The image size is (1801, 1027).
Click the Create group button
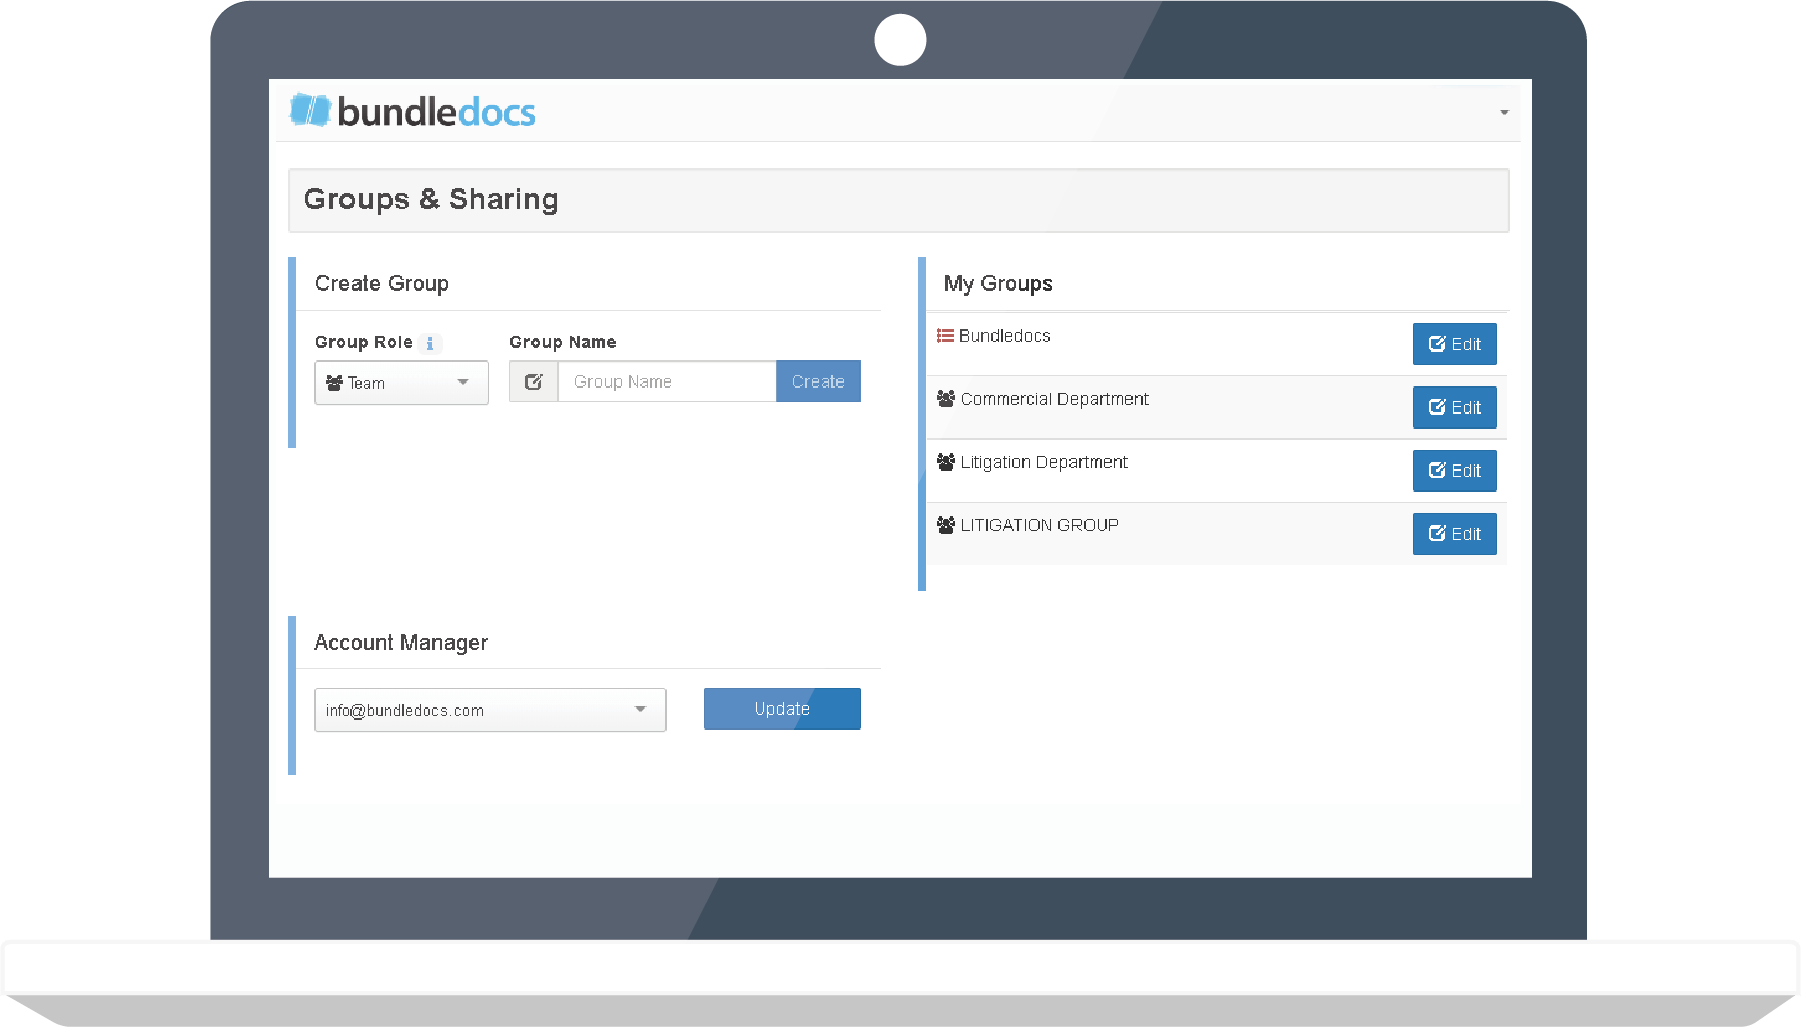click(818, 381)
